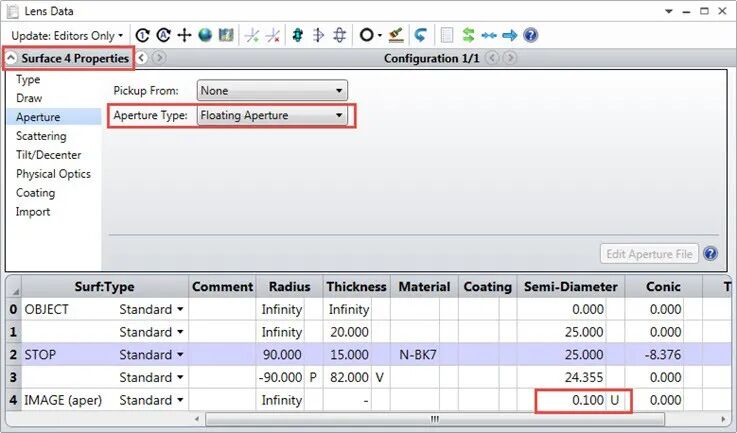The height and width of the screenshot is (433, 737).
Task: Open the Pickup From dropdown
Action: (272, 91)
